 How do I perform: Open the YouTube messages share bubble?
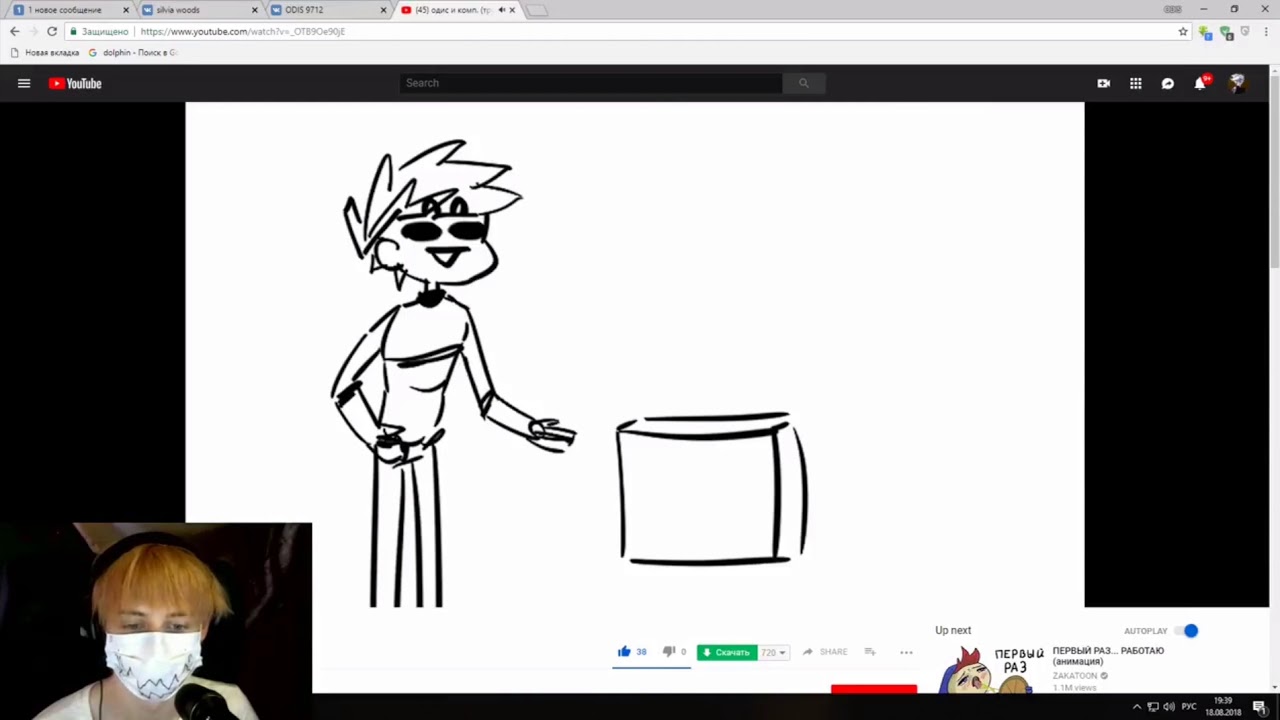[1167, 83]
